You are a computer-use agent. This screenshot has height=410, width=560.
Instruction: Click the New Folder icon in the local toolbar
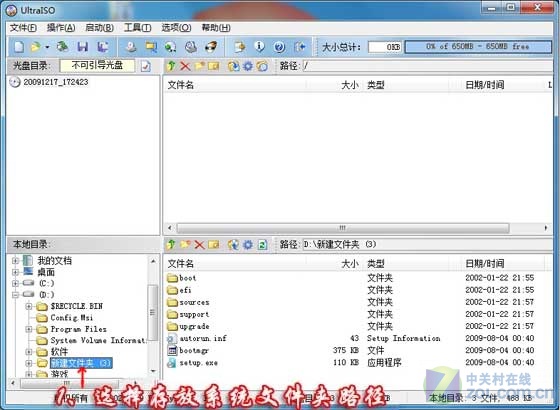coord(185,245)
